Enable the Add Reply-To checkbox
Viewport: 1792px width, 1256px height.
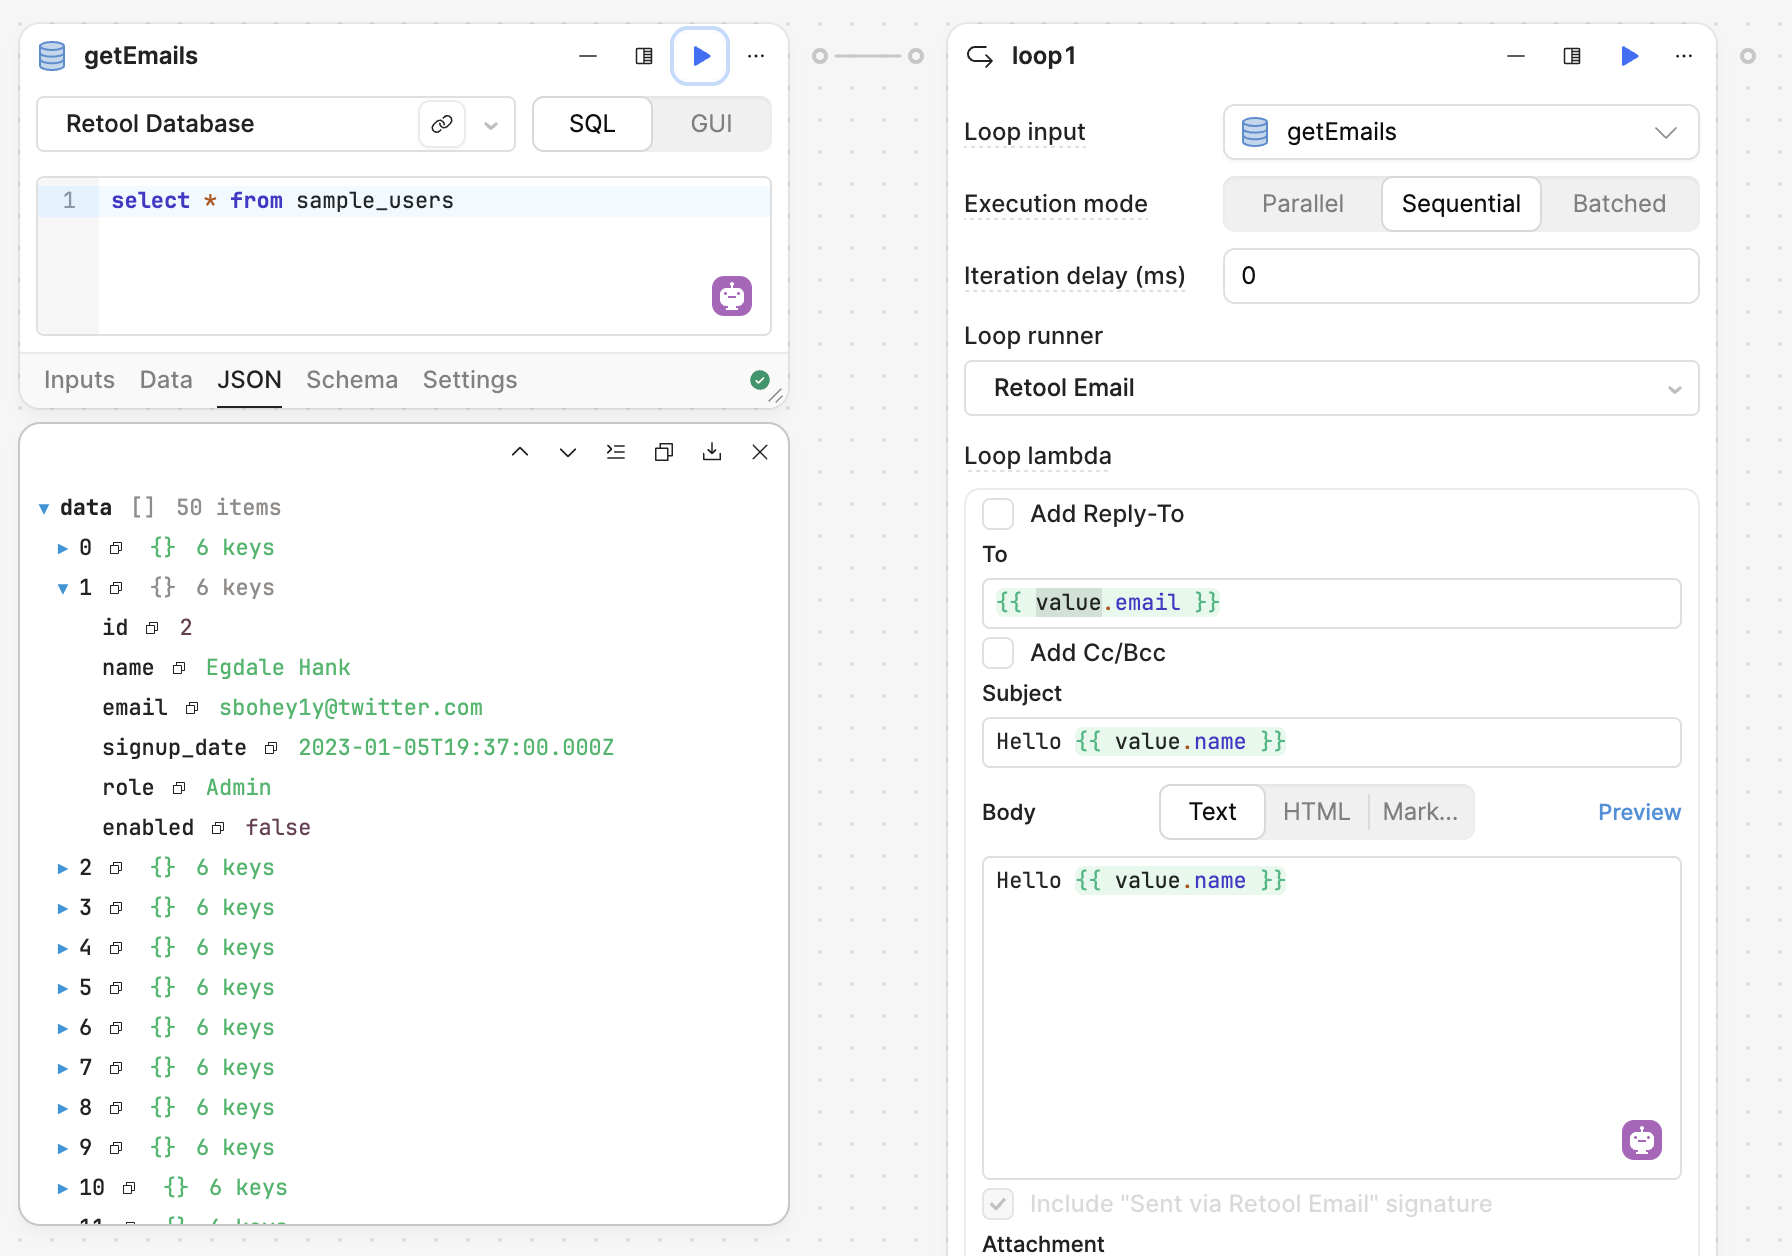click(x=998, y=514)
